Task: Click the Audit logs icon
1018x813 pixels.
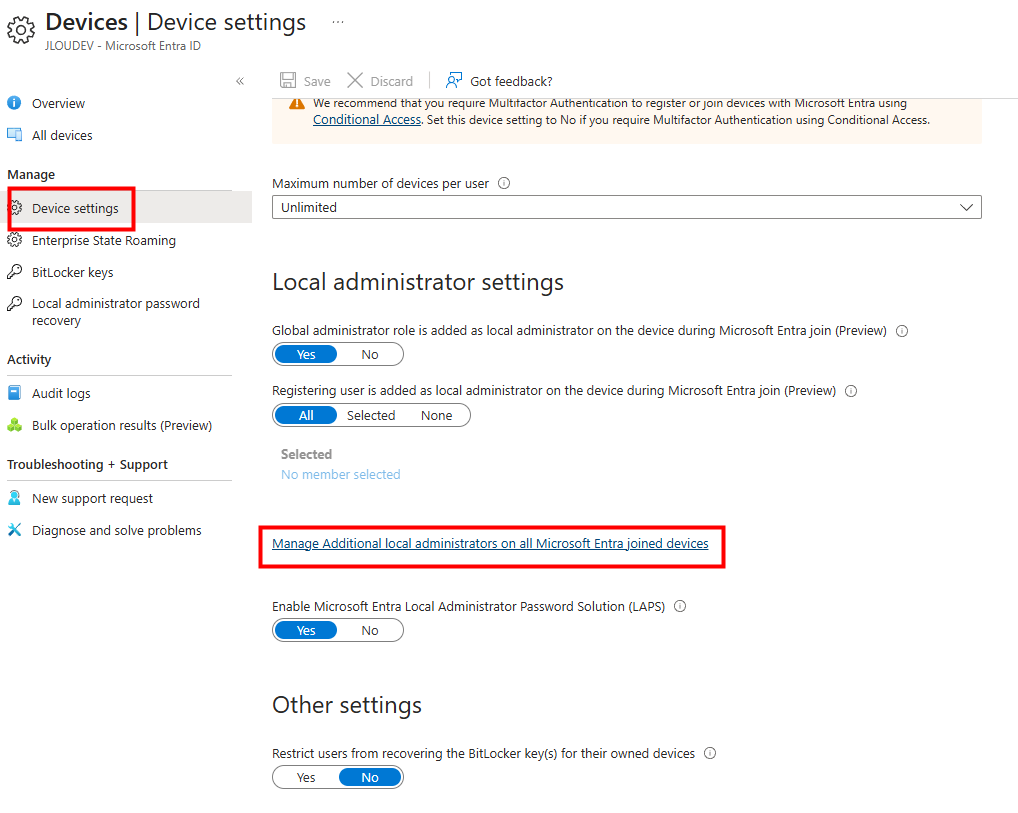Action: (14, 393)
